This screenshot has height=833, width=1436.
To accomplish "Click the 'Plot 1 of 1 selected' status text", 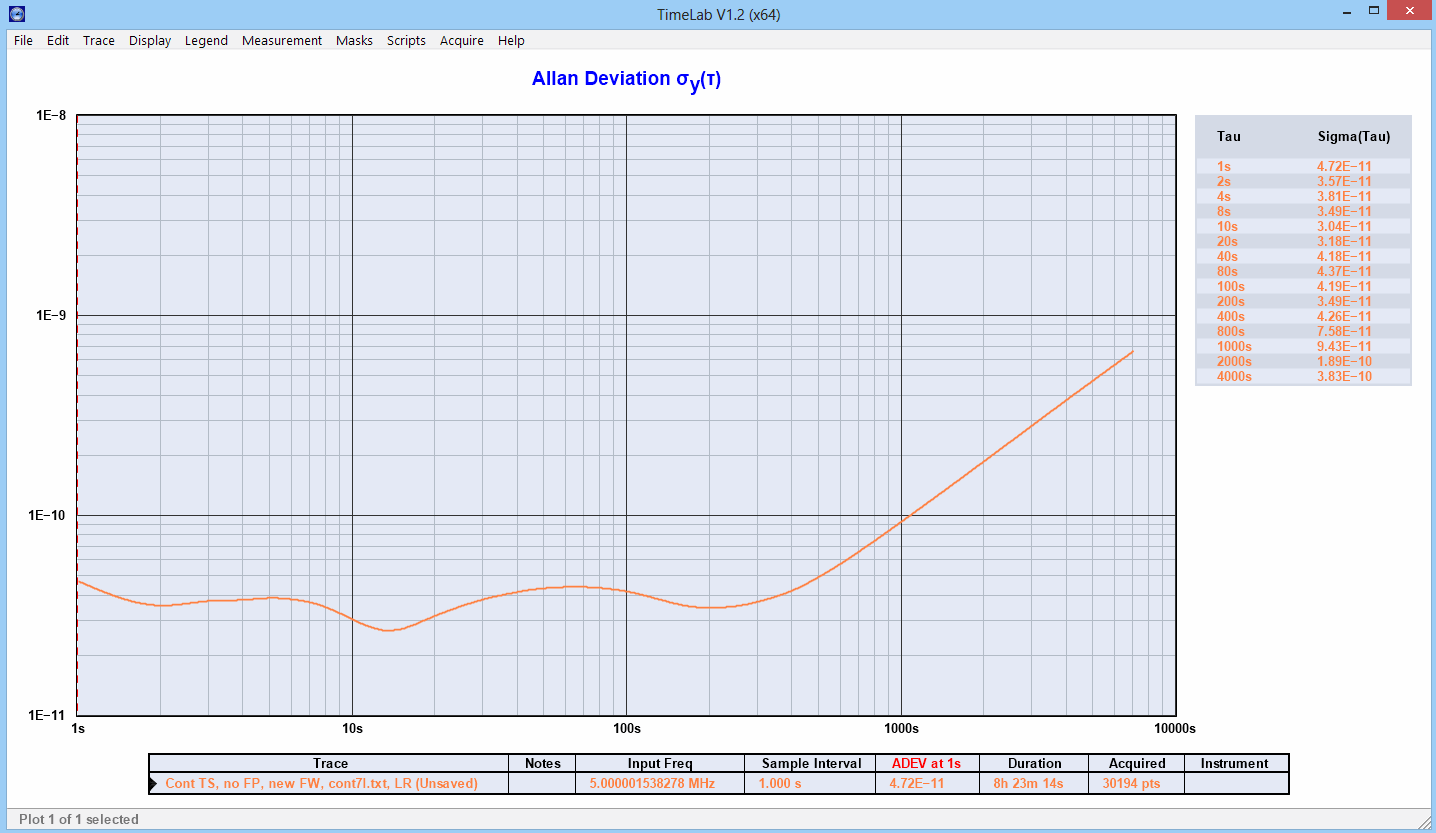I will [x=79, y=819].
